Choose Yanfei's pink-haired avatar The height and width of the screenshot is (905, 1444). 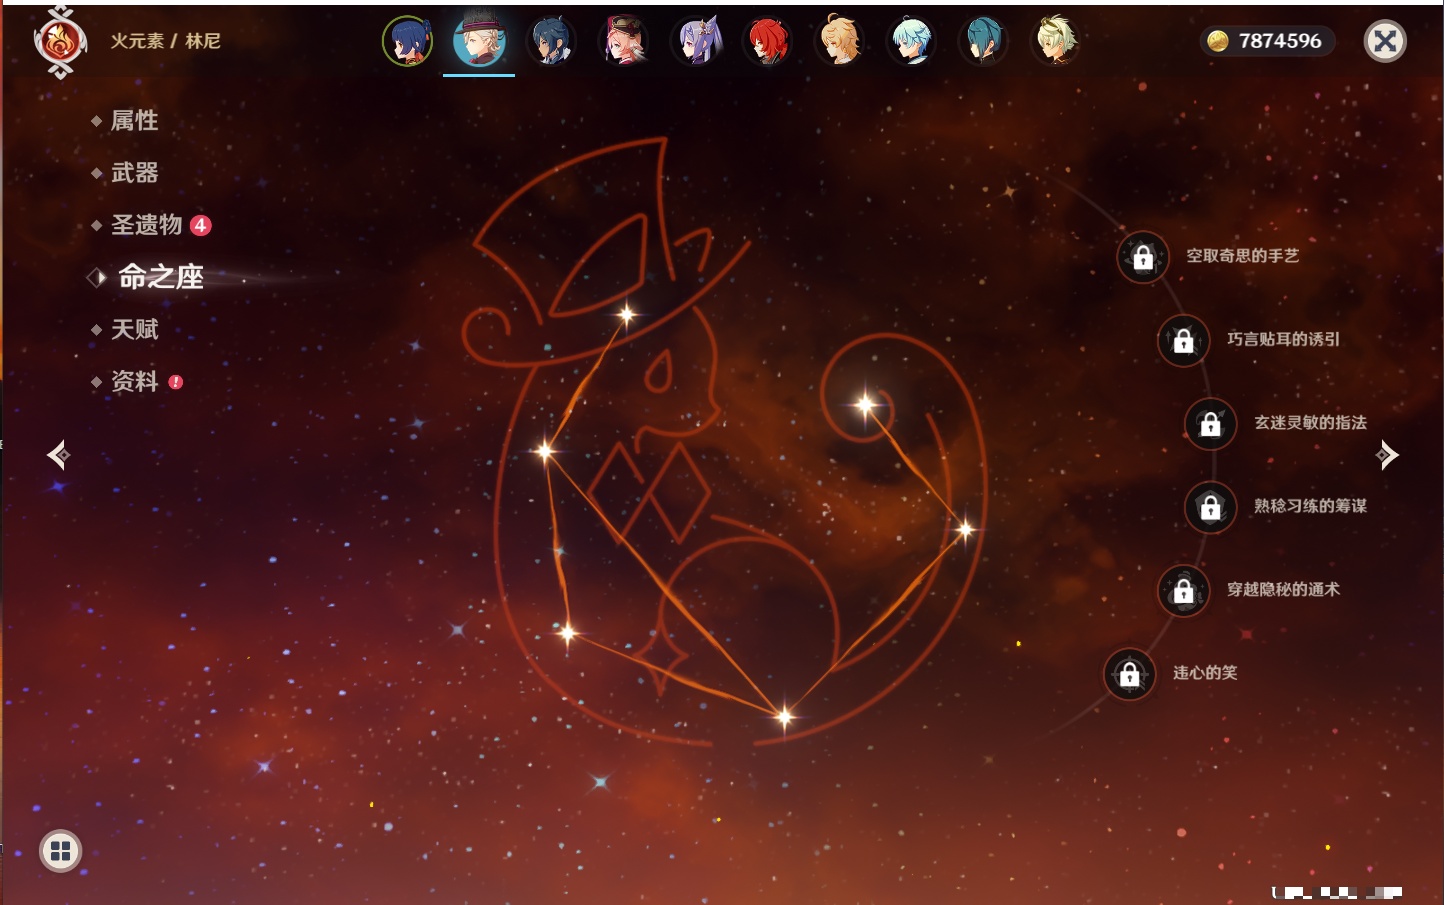pyautogui.click(x=623, y=41)
